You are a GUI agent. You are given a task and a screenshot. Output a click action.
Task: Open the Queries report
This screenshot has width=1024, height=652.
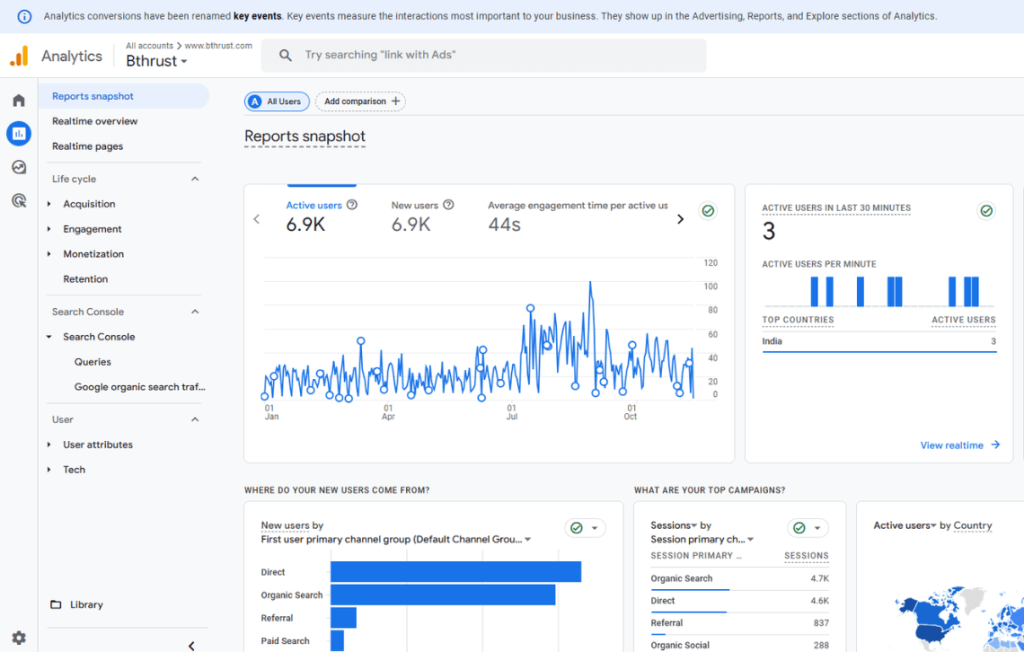(x=93, y=361)
